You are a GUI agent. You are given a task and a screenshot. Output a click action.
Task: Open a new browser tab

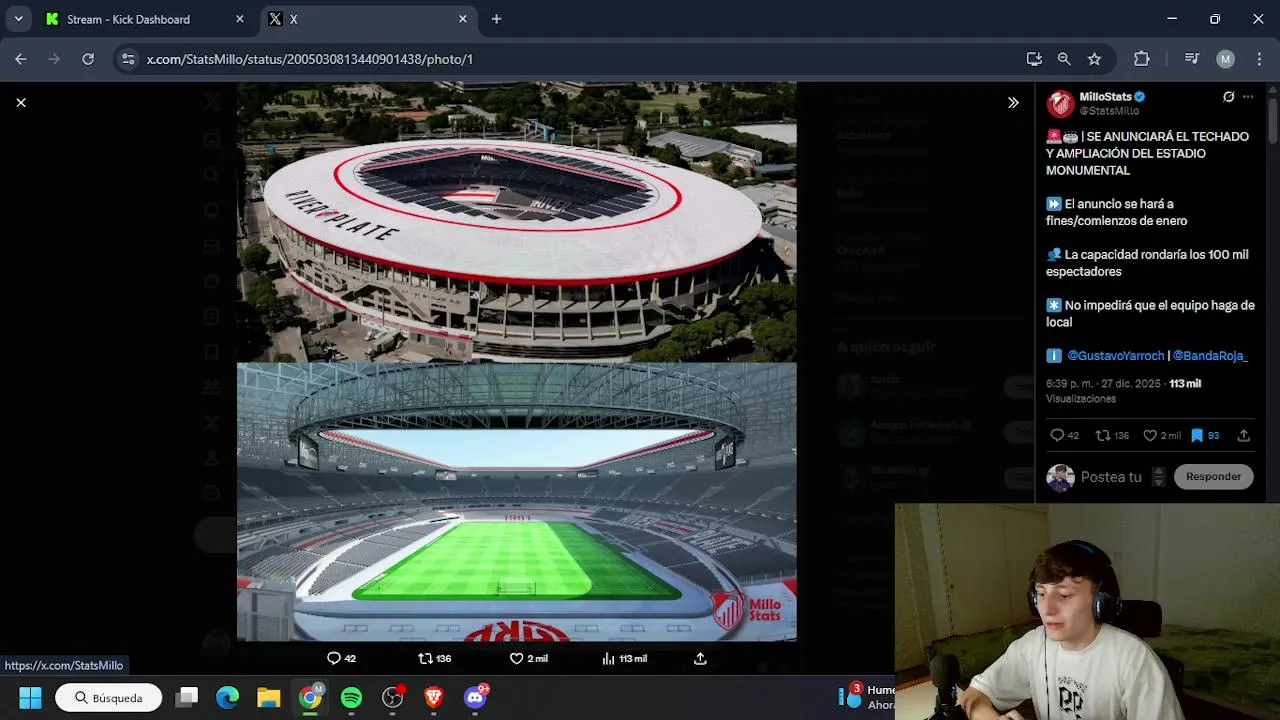pyautogui.click(x=496, y=19)
